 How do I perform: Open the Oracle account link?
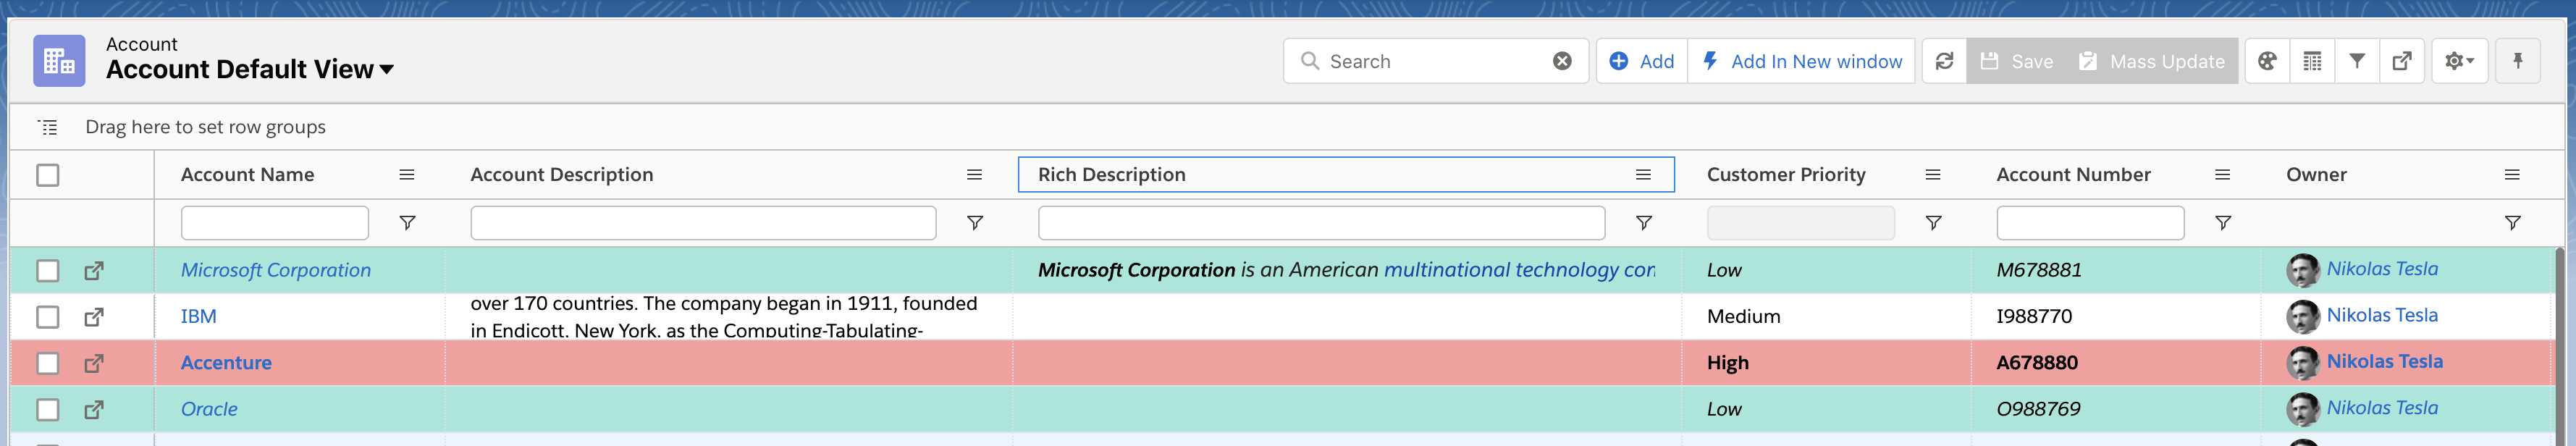click(x=209, y=409)
